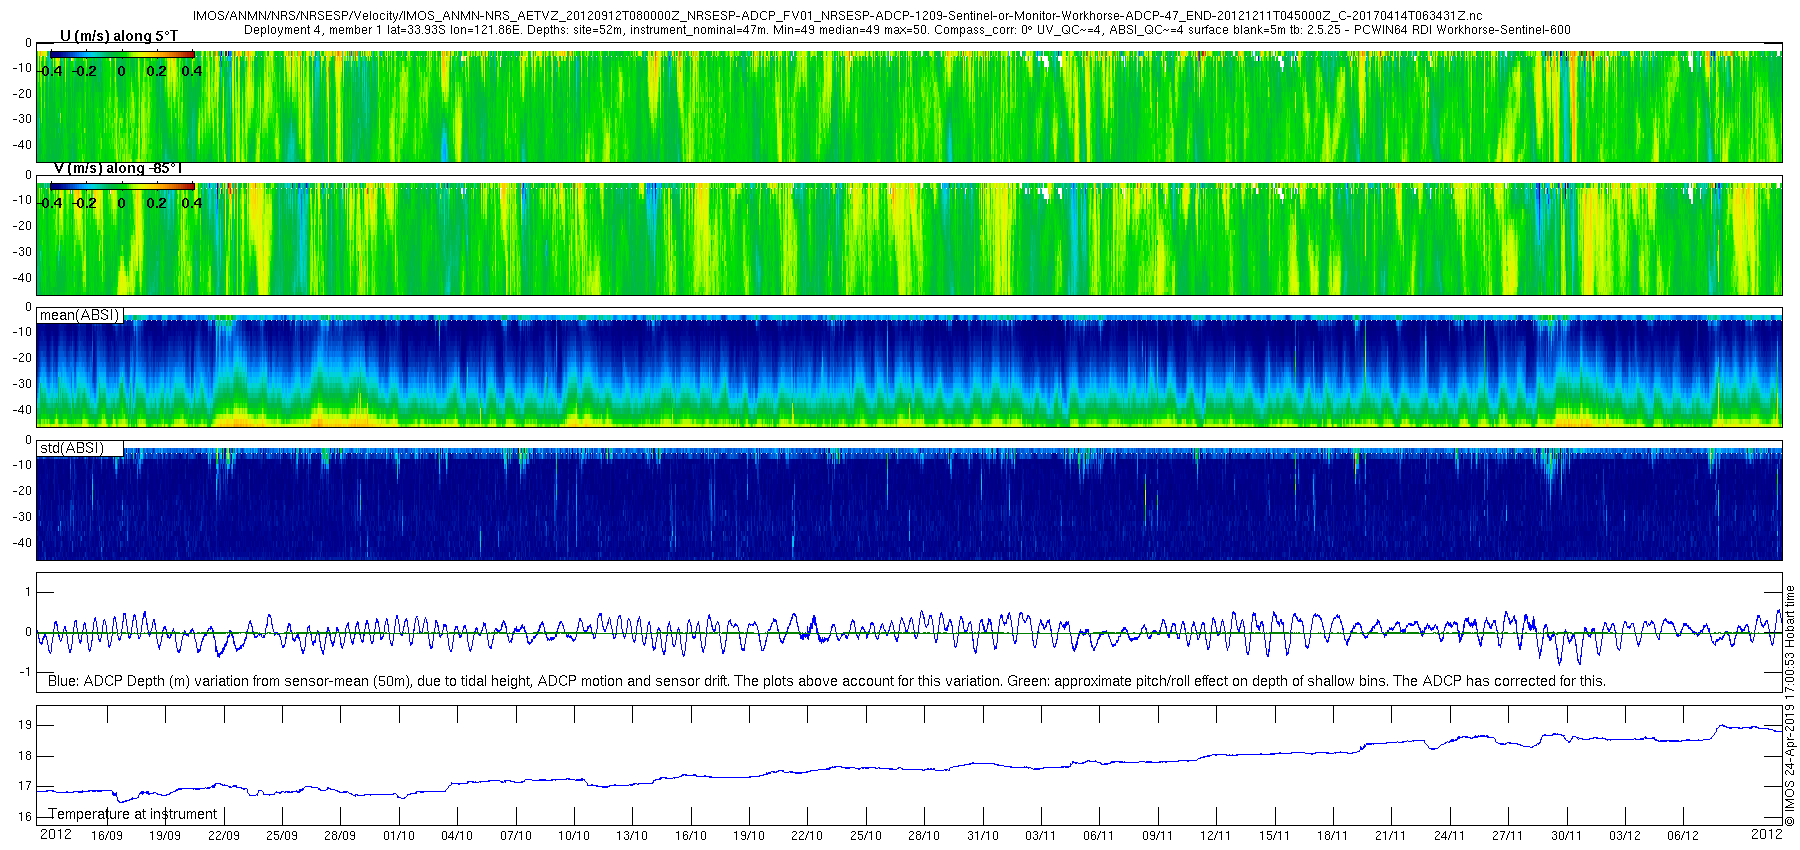Click the '06/12' date axis label

1683,836
